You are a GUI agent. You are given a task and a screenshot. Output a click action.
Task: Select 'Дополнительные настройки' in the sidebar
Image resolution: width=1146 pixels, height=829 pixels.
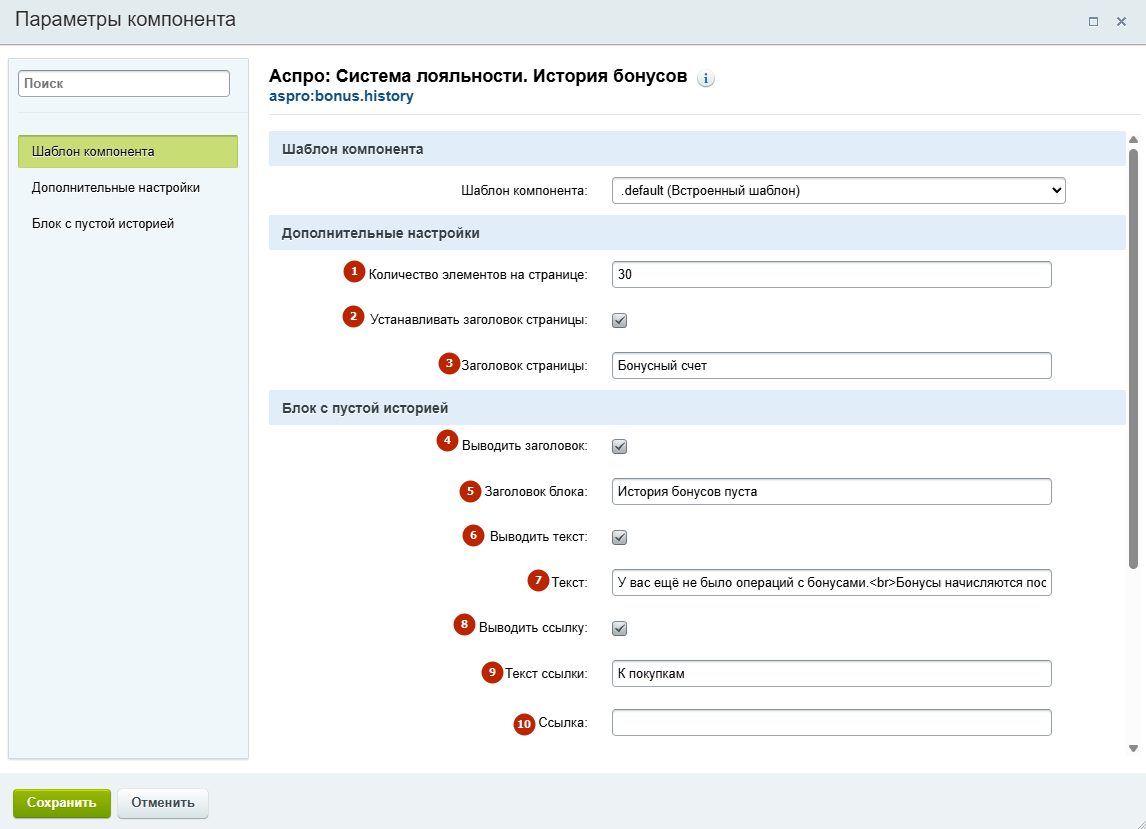[116, 187]
